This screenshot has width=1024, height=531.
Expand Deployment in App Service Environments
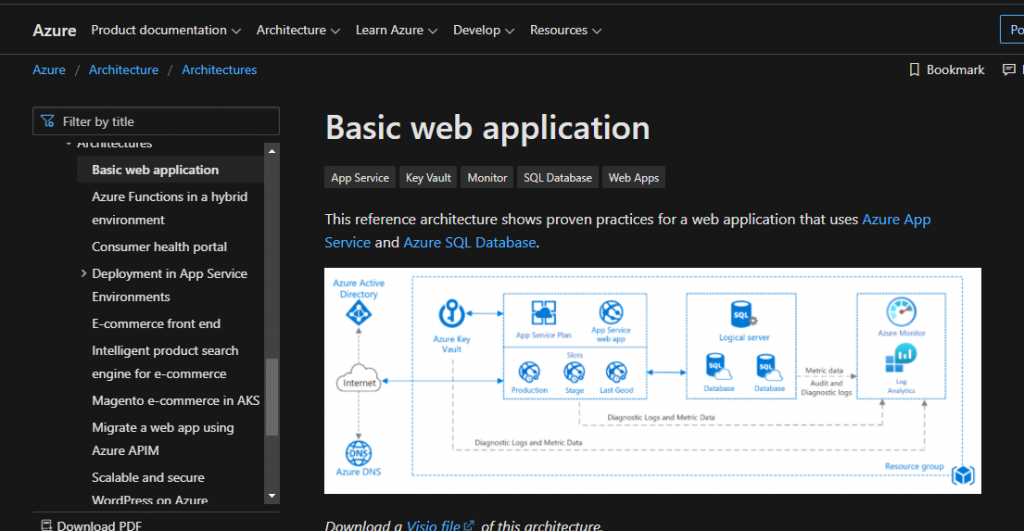(84, 274)
